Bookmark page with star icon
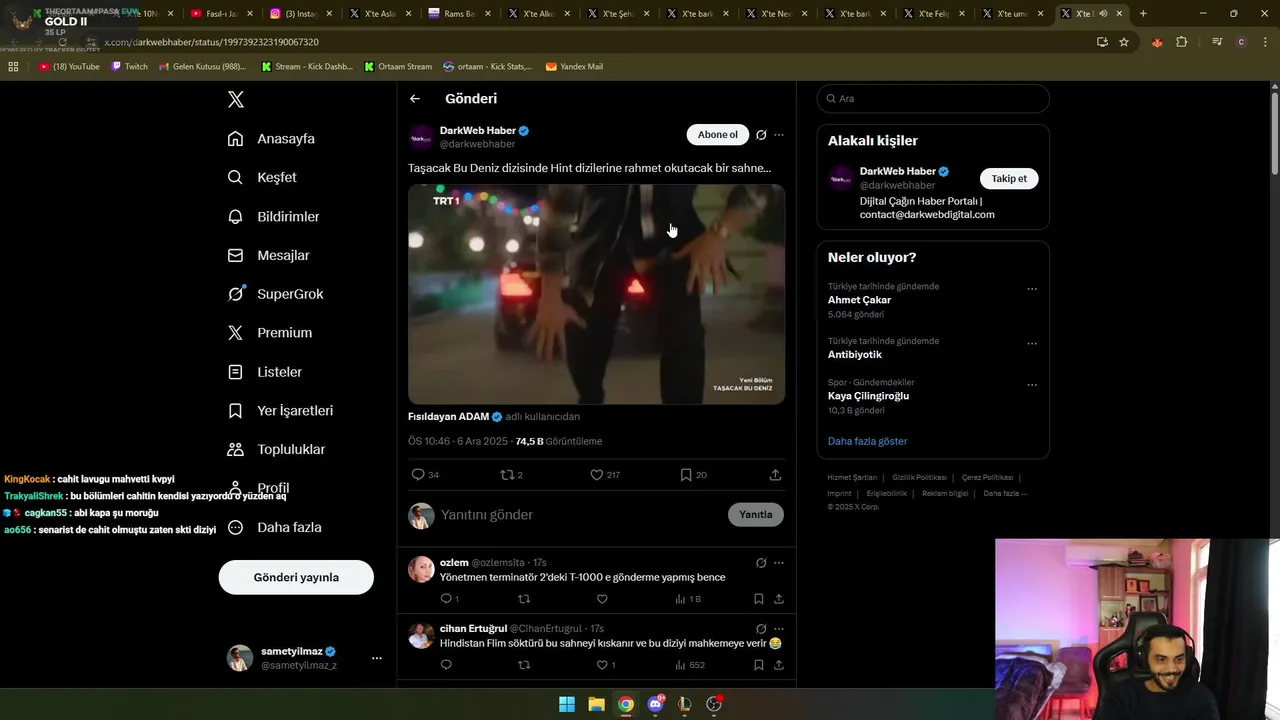 (x=1124, y=42)
